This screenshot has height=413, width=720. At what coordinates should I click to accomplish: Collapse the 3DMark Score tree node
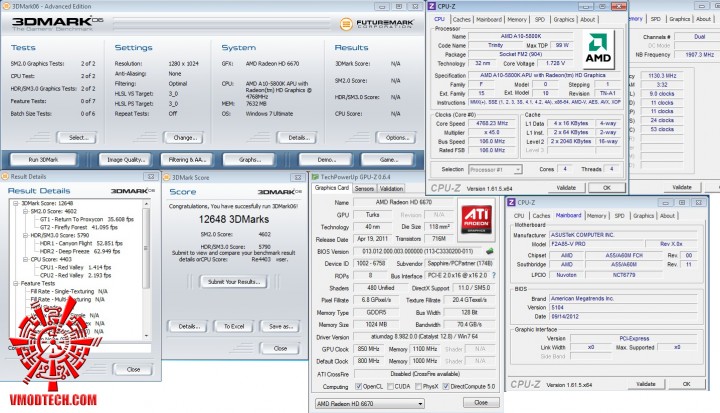point(16,203)
